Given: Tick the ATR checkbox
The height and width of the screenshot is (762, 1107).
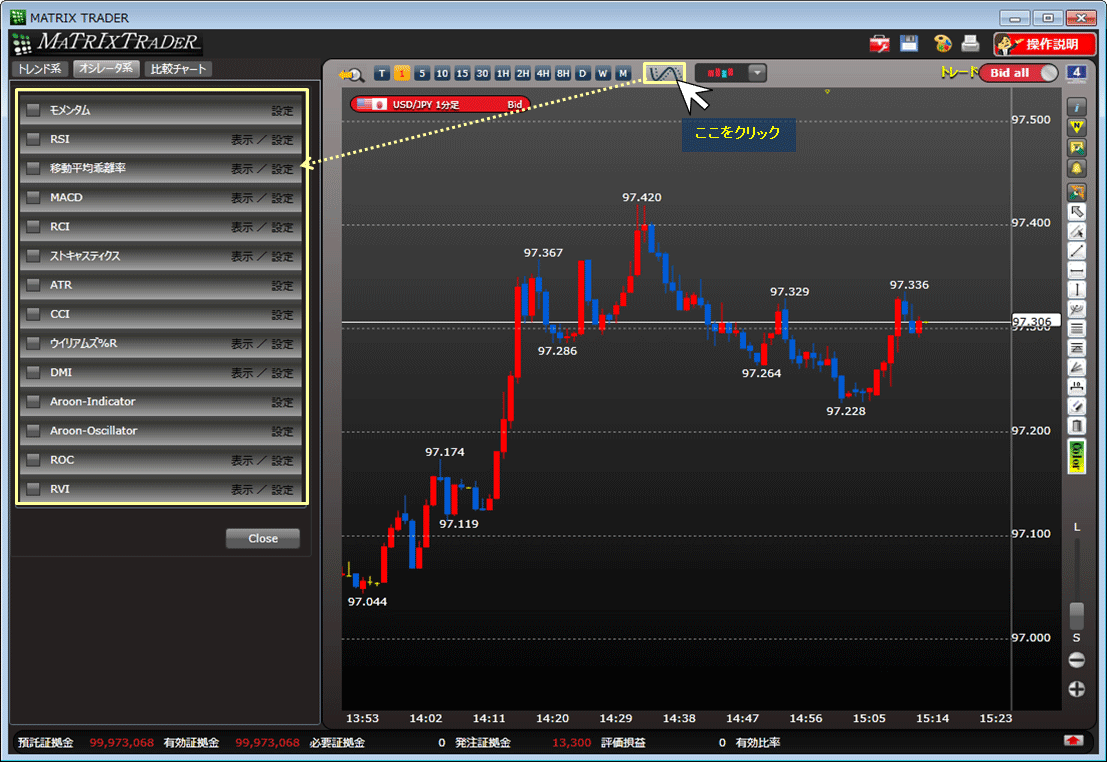Looking at the screenshot, I should coord(33,285).
